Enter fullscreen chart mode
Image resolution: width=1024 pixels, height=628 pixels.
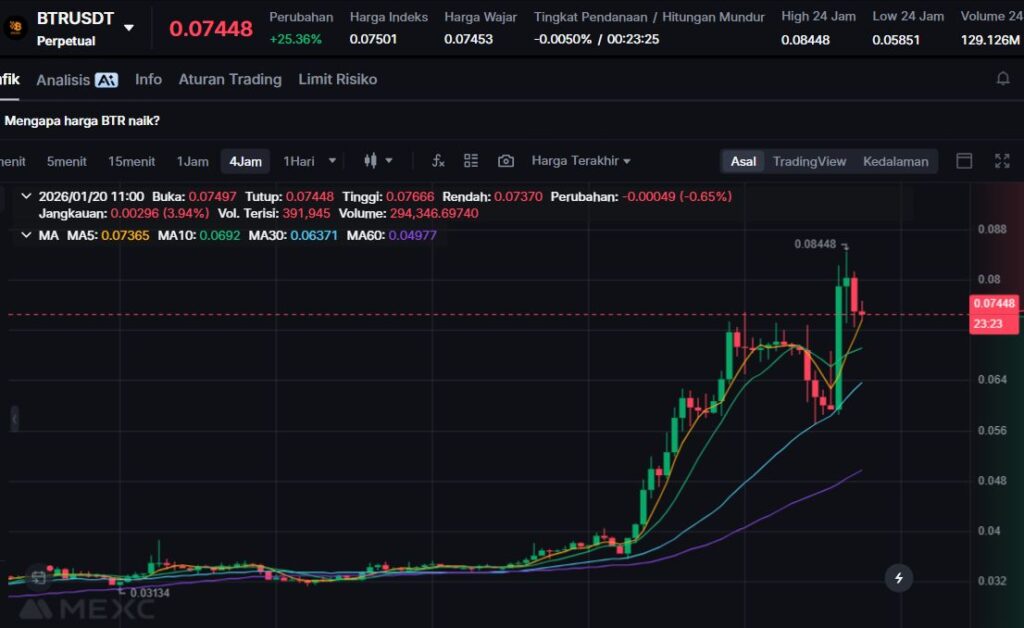(x=1002, y=161)
